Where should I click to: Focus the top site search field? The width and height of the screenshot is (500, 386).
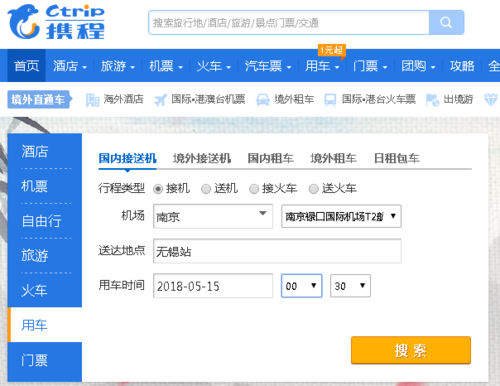click(x=289, y=22)
